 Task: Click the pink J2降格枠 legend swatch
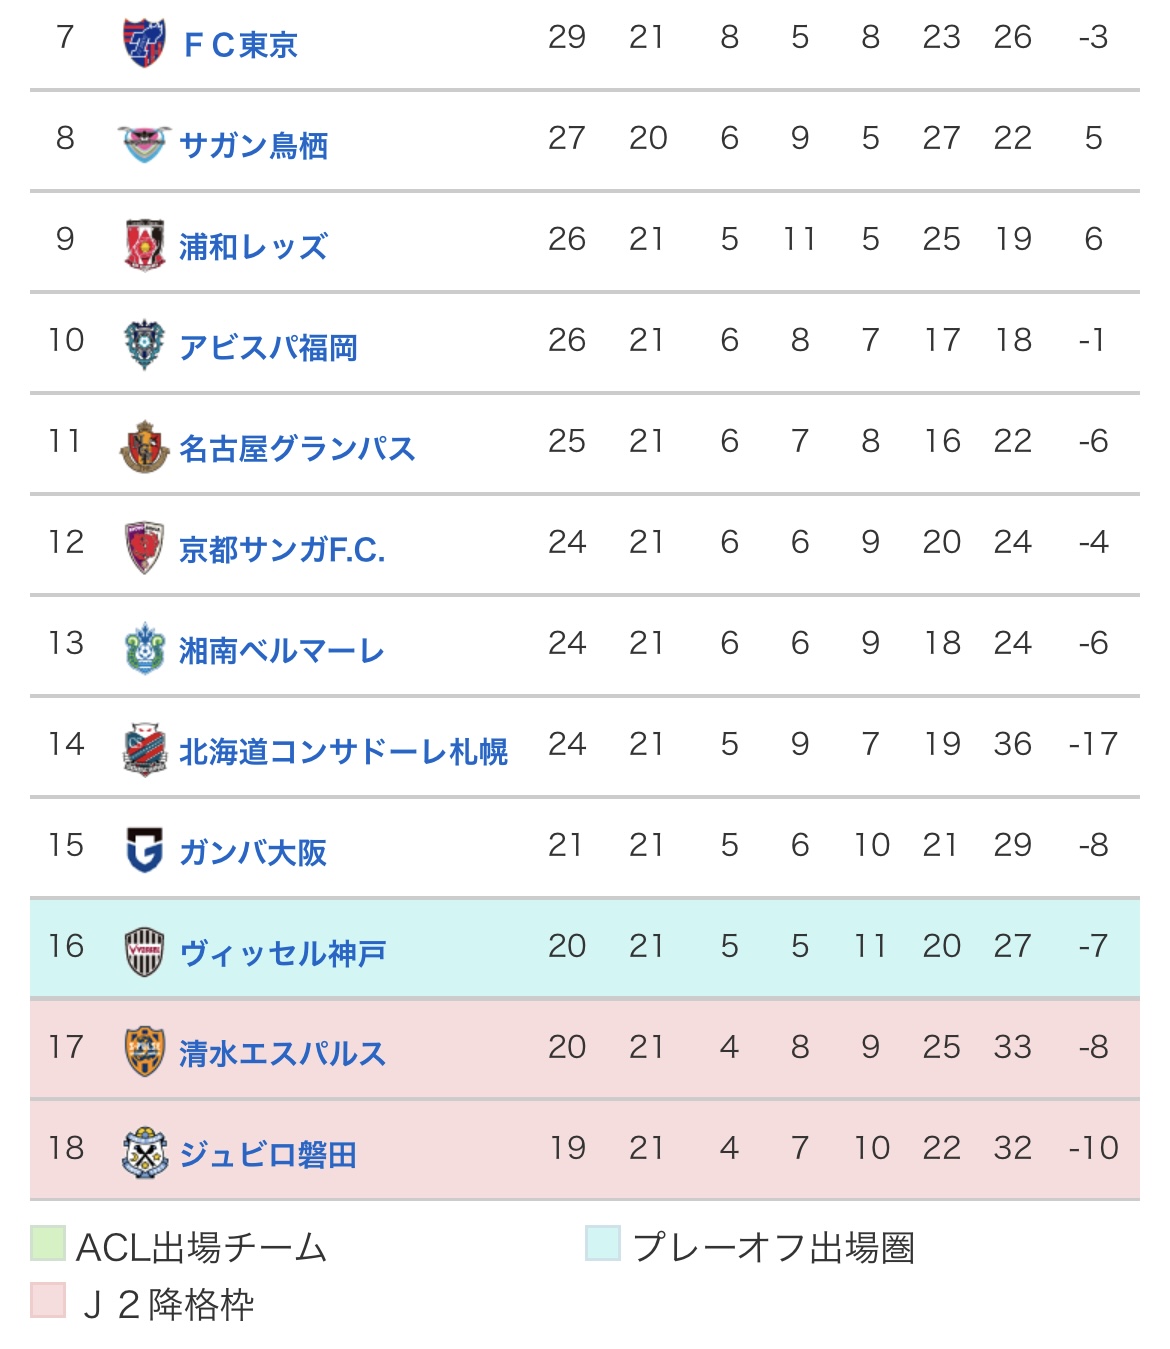click(48, 1300)
